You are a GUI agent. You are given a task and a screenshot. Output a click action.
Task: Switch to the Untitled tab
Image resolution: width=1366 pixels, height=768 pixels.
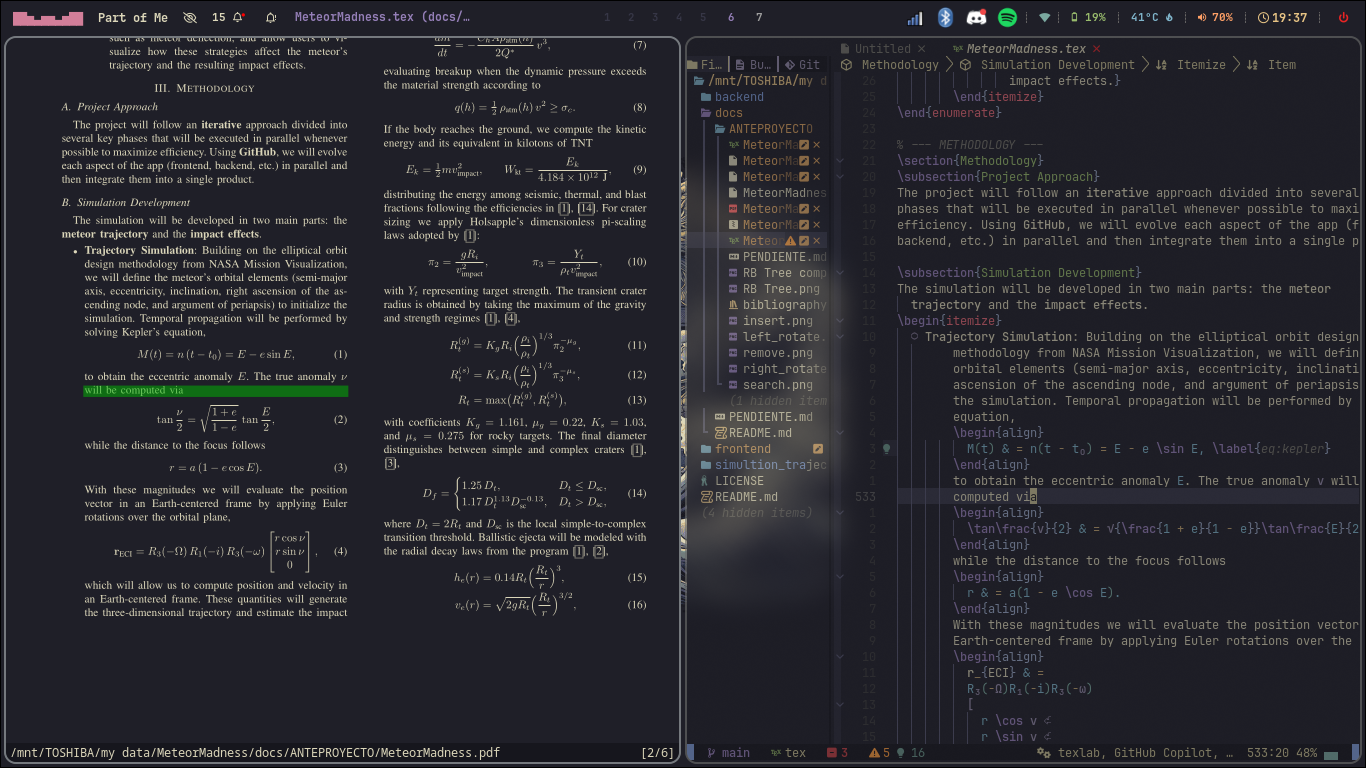pos(886,48)
